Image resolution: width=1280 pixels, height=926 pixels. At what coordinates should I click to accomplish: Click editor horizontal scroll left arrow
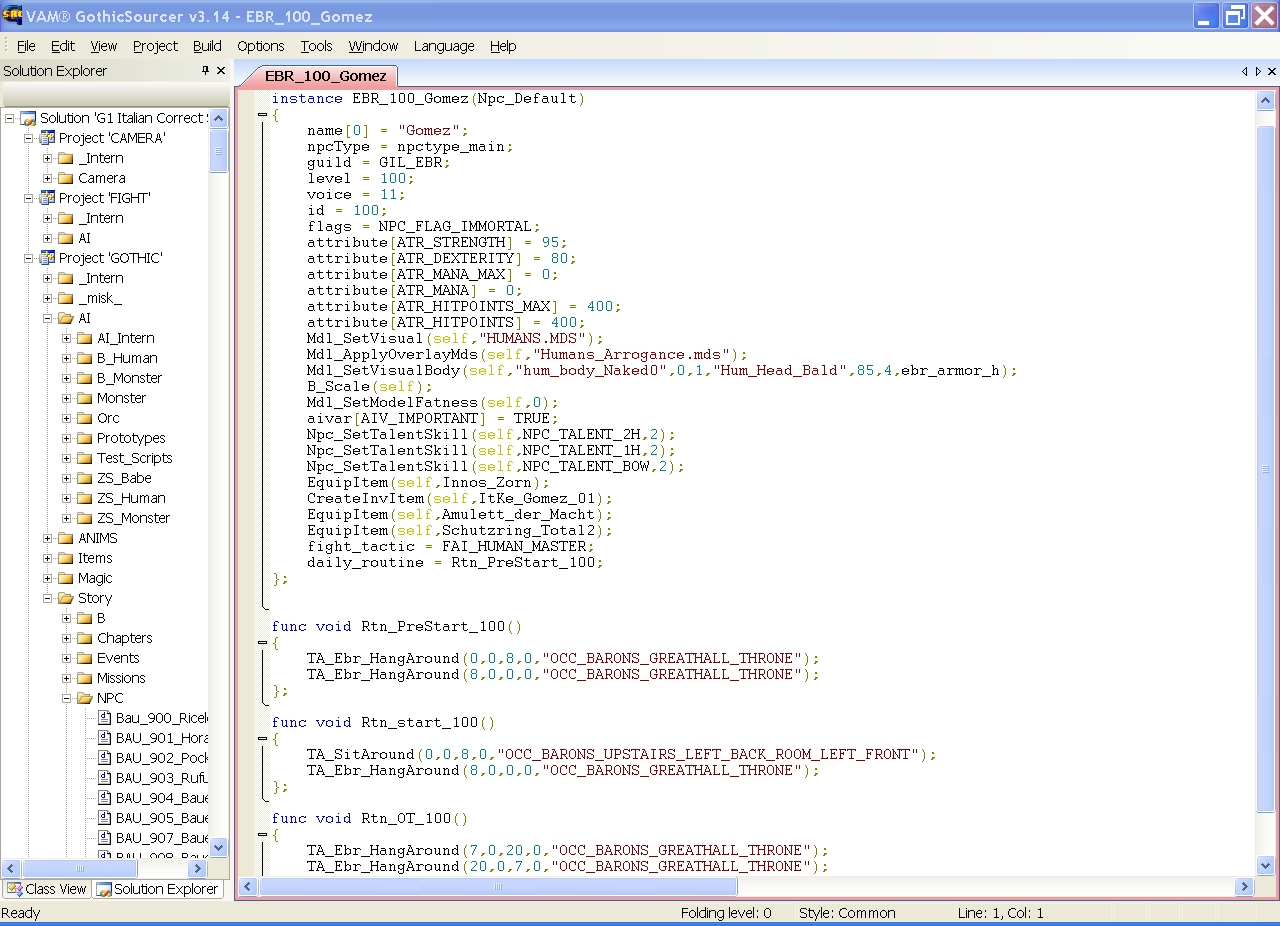[x=248, y=886]
